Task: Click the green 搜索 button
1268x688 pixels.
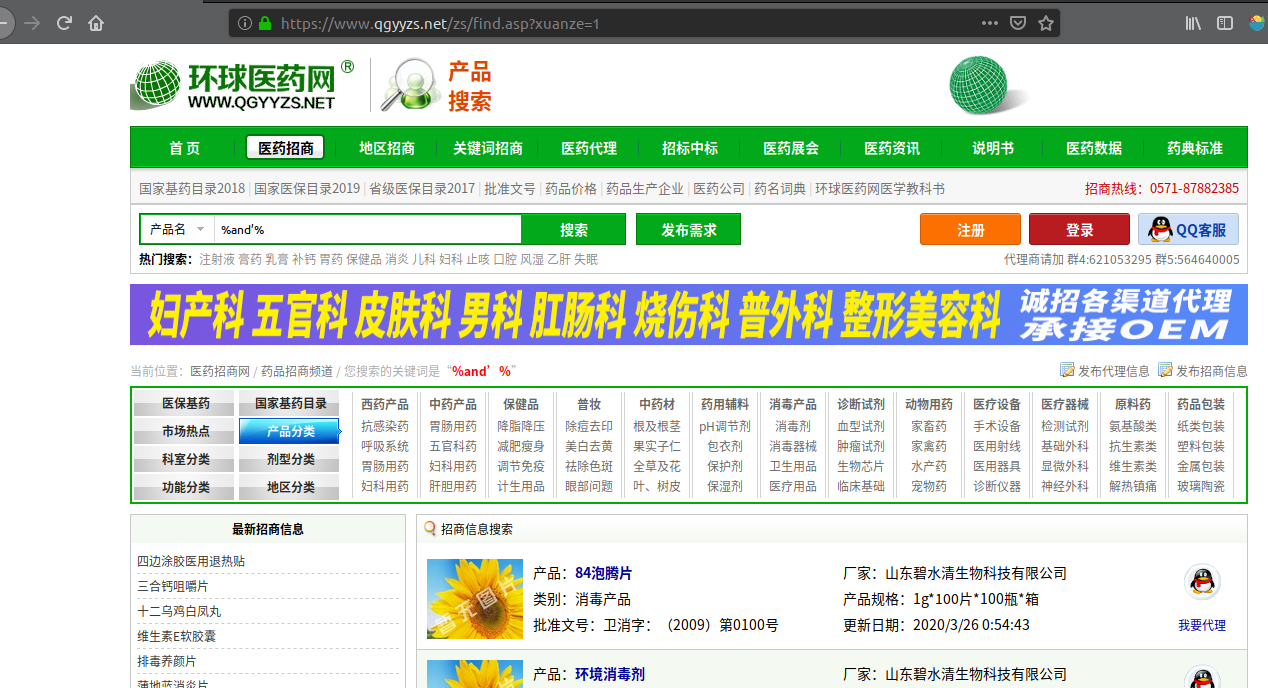Action: click(x=574, y=229)
